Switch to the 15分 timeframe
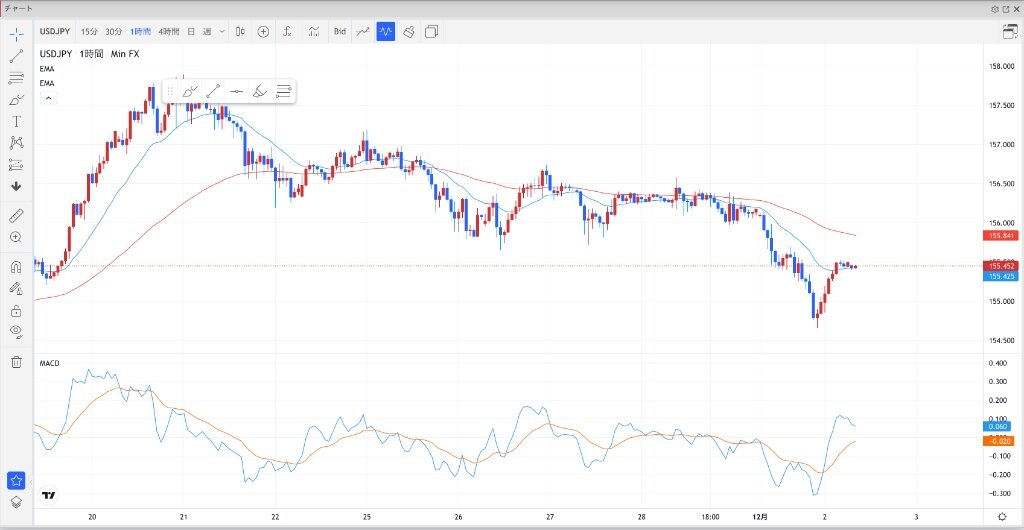The height and width of the screenshot is (530, 1024). [90, 32]
